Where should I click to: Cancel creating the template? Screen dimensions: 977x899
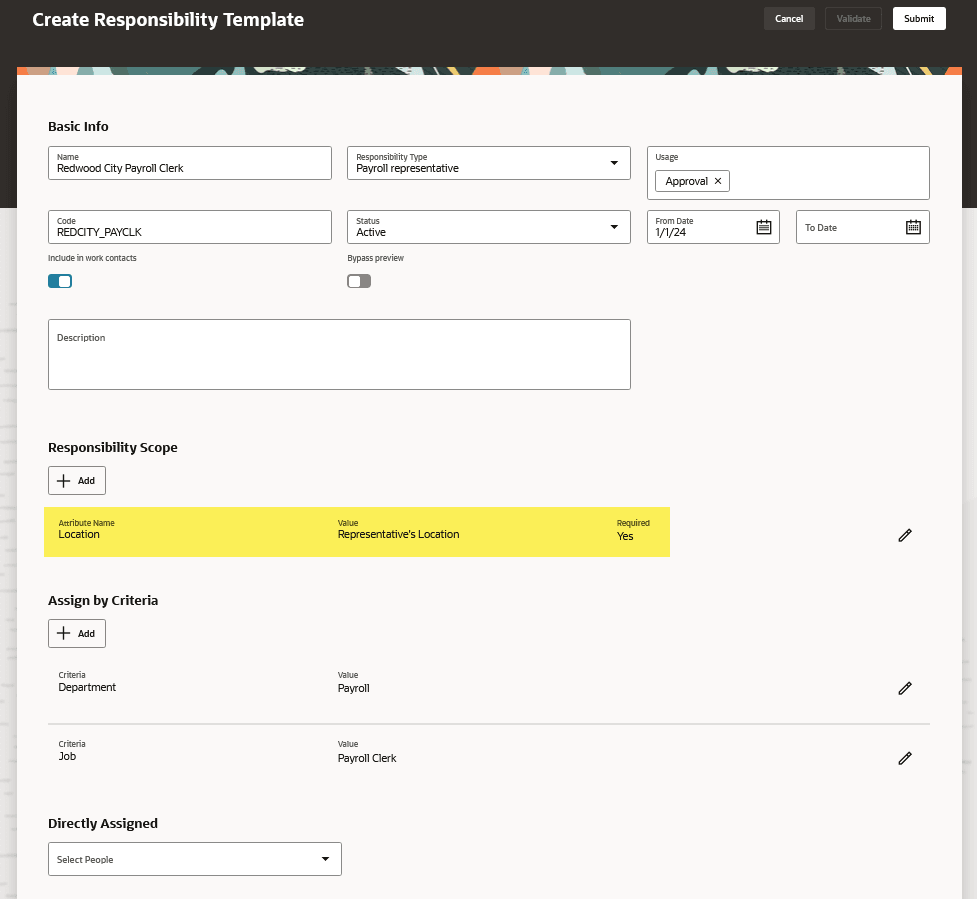coord(789,19)
